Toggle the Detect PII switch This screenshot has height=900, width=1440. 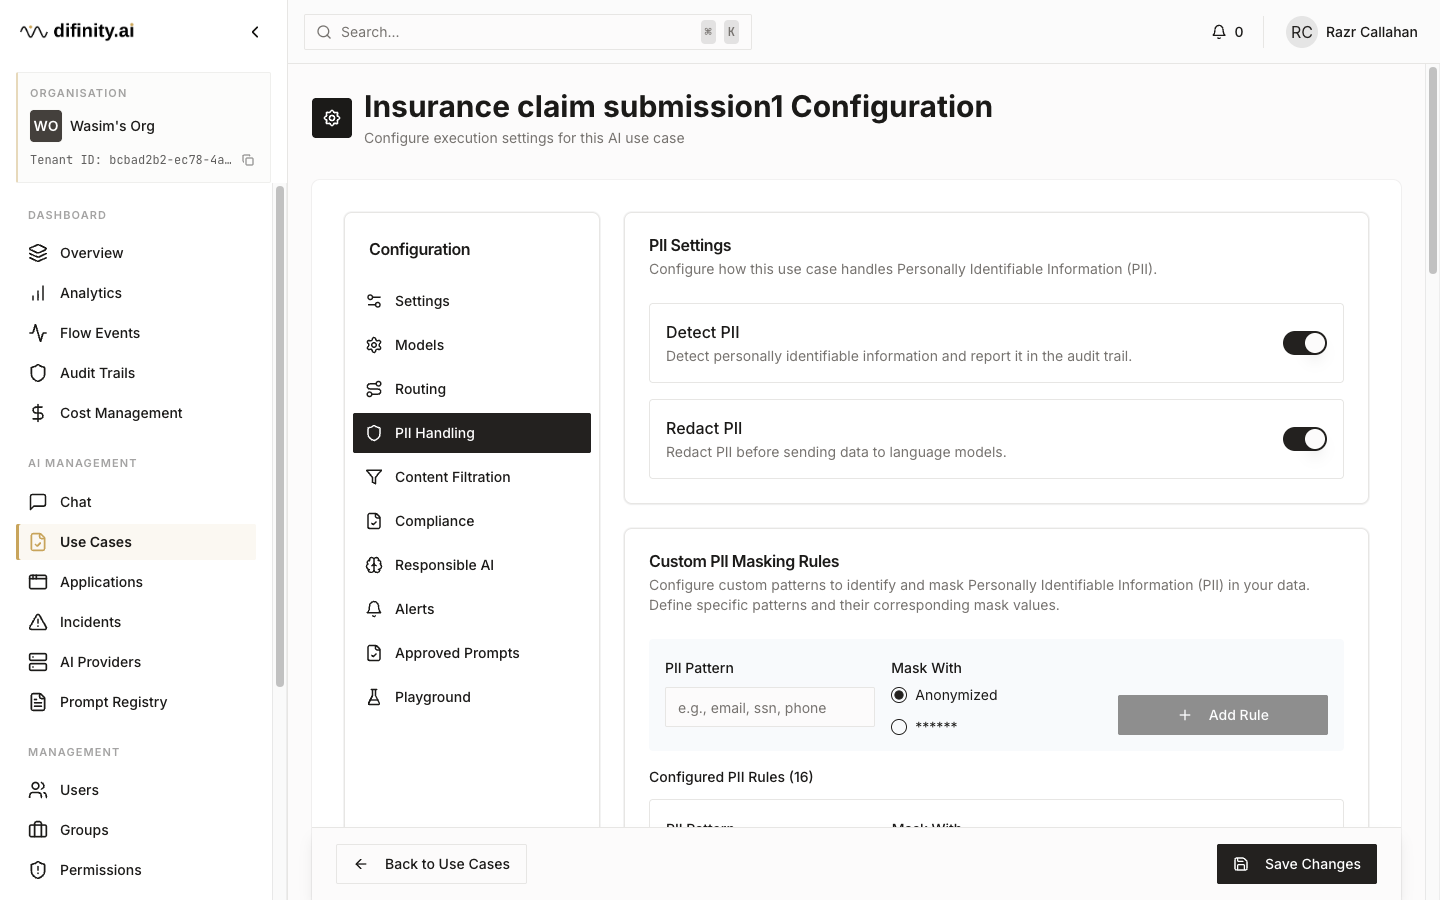[1304, 343]
